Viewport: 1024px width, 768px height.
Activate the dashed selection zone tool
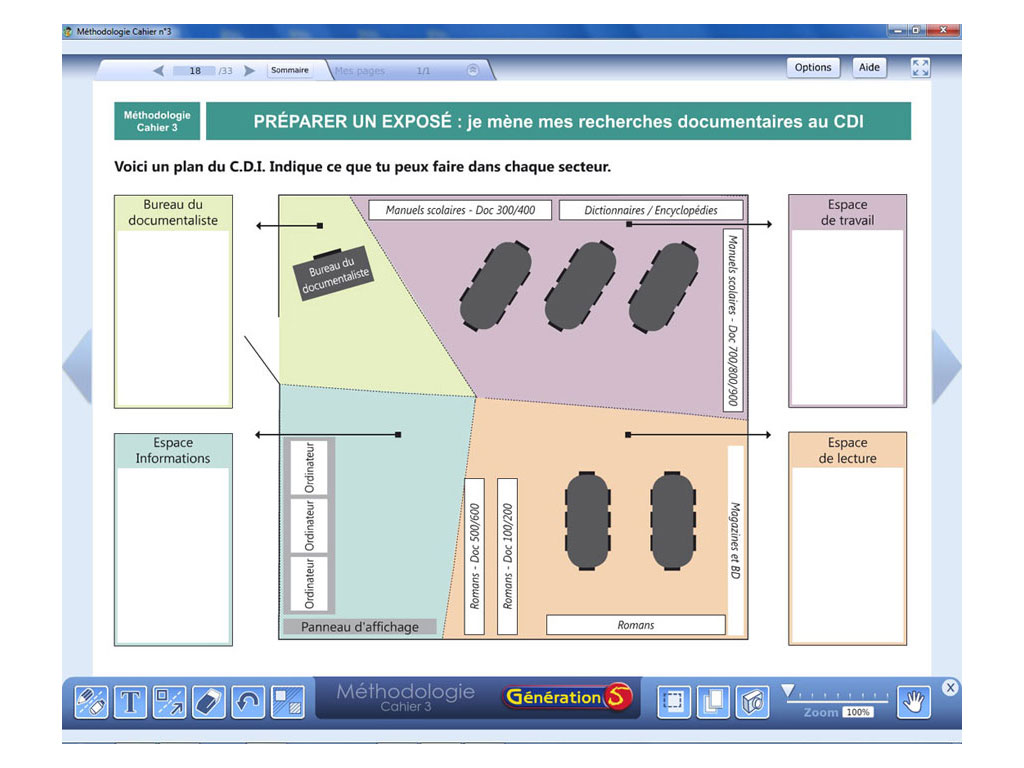pos(673,702)
